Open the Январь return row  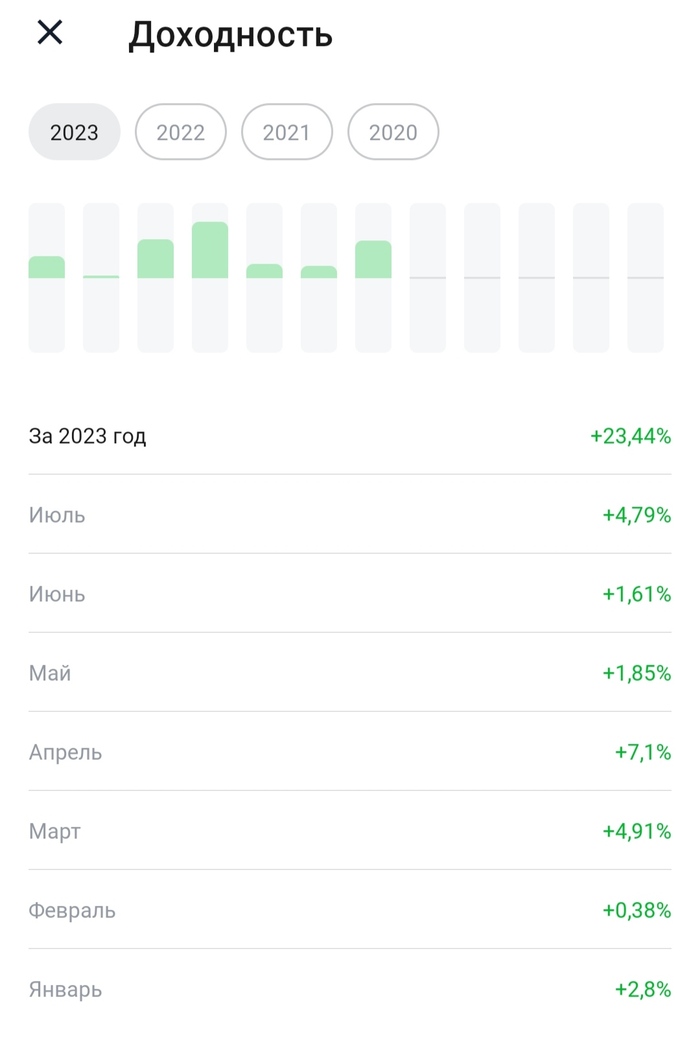[350, 989]
